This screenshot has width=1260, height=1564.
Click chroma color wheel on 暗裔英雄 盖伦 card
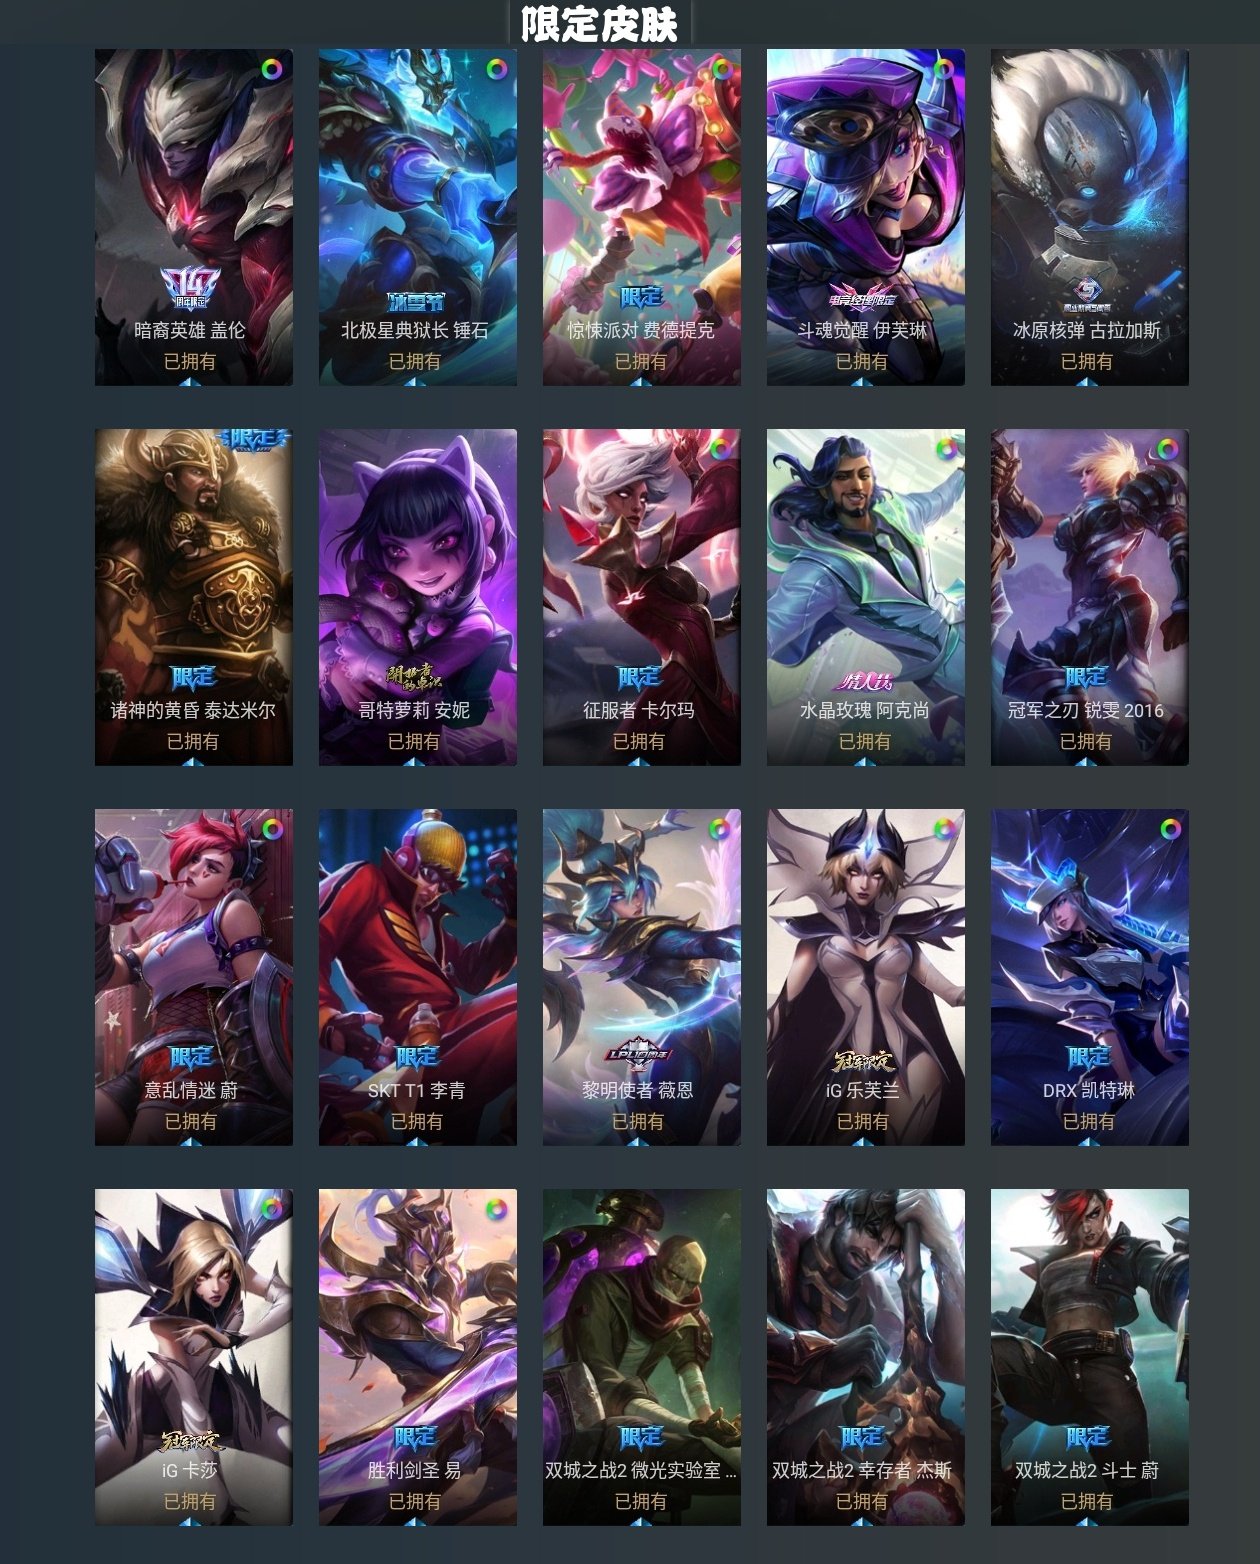(272, 69)
